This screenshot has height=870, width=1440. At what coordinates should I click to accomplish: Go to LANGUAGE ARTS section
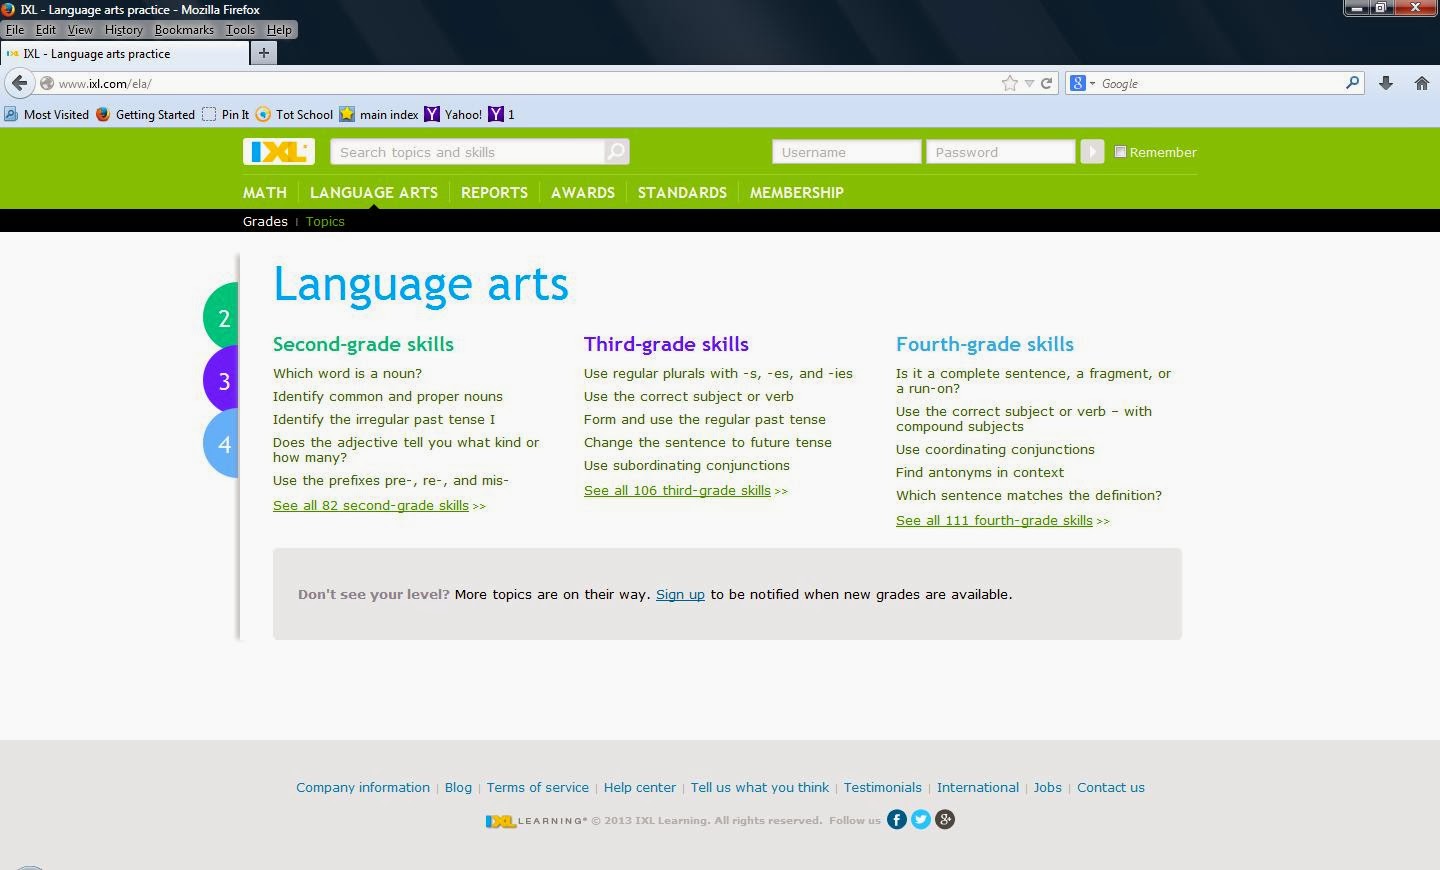(374, 192)
